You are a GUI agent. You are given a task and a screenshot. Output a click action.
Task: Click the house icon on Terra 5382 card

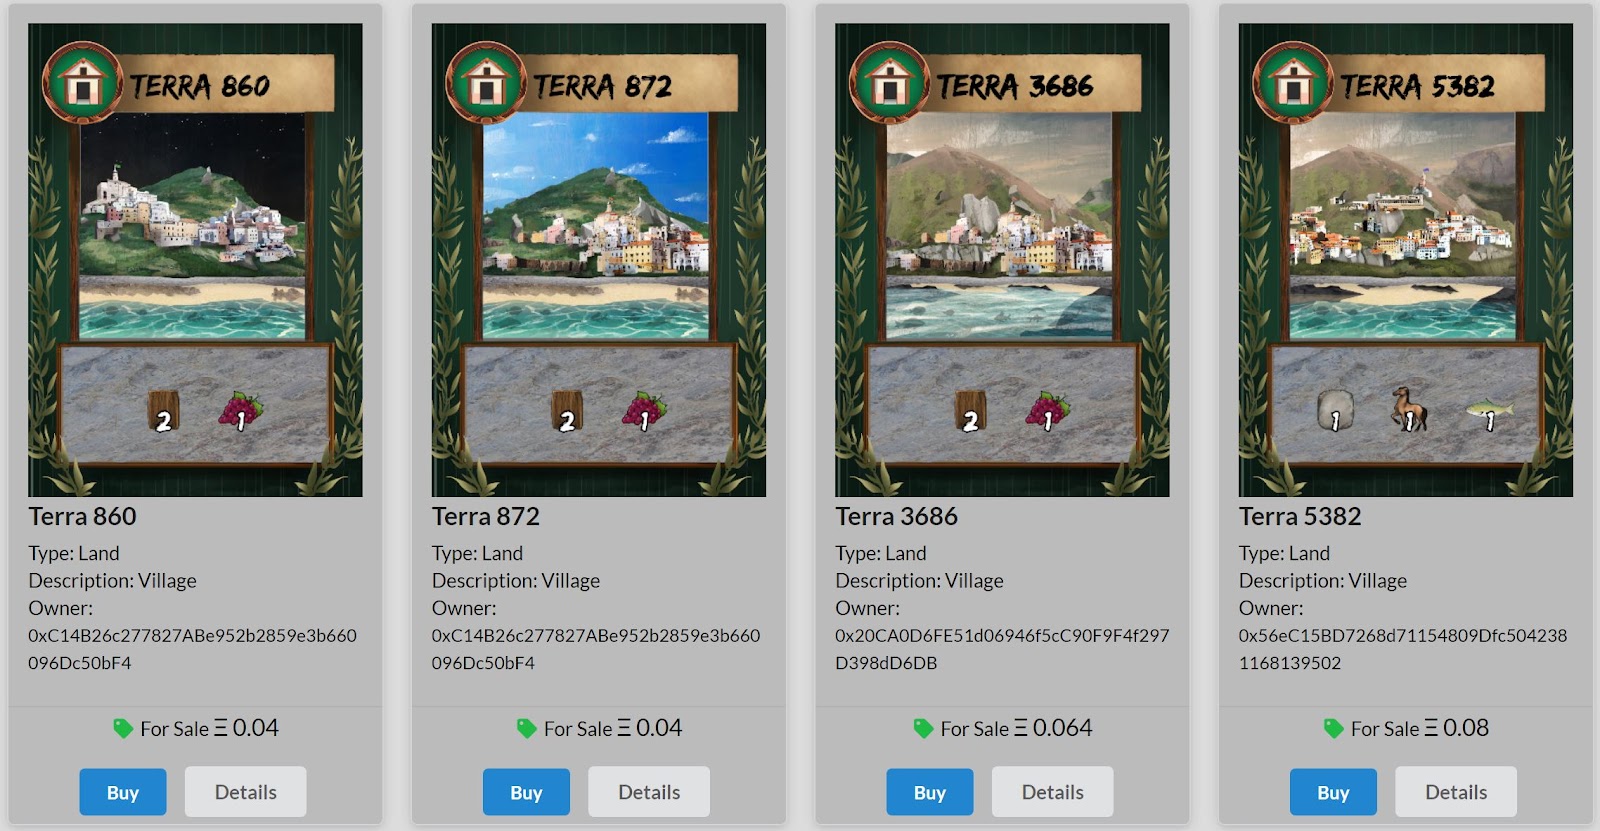[1293, 83]
